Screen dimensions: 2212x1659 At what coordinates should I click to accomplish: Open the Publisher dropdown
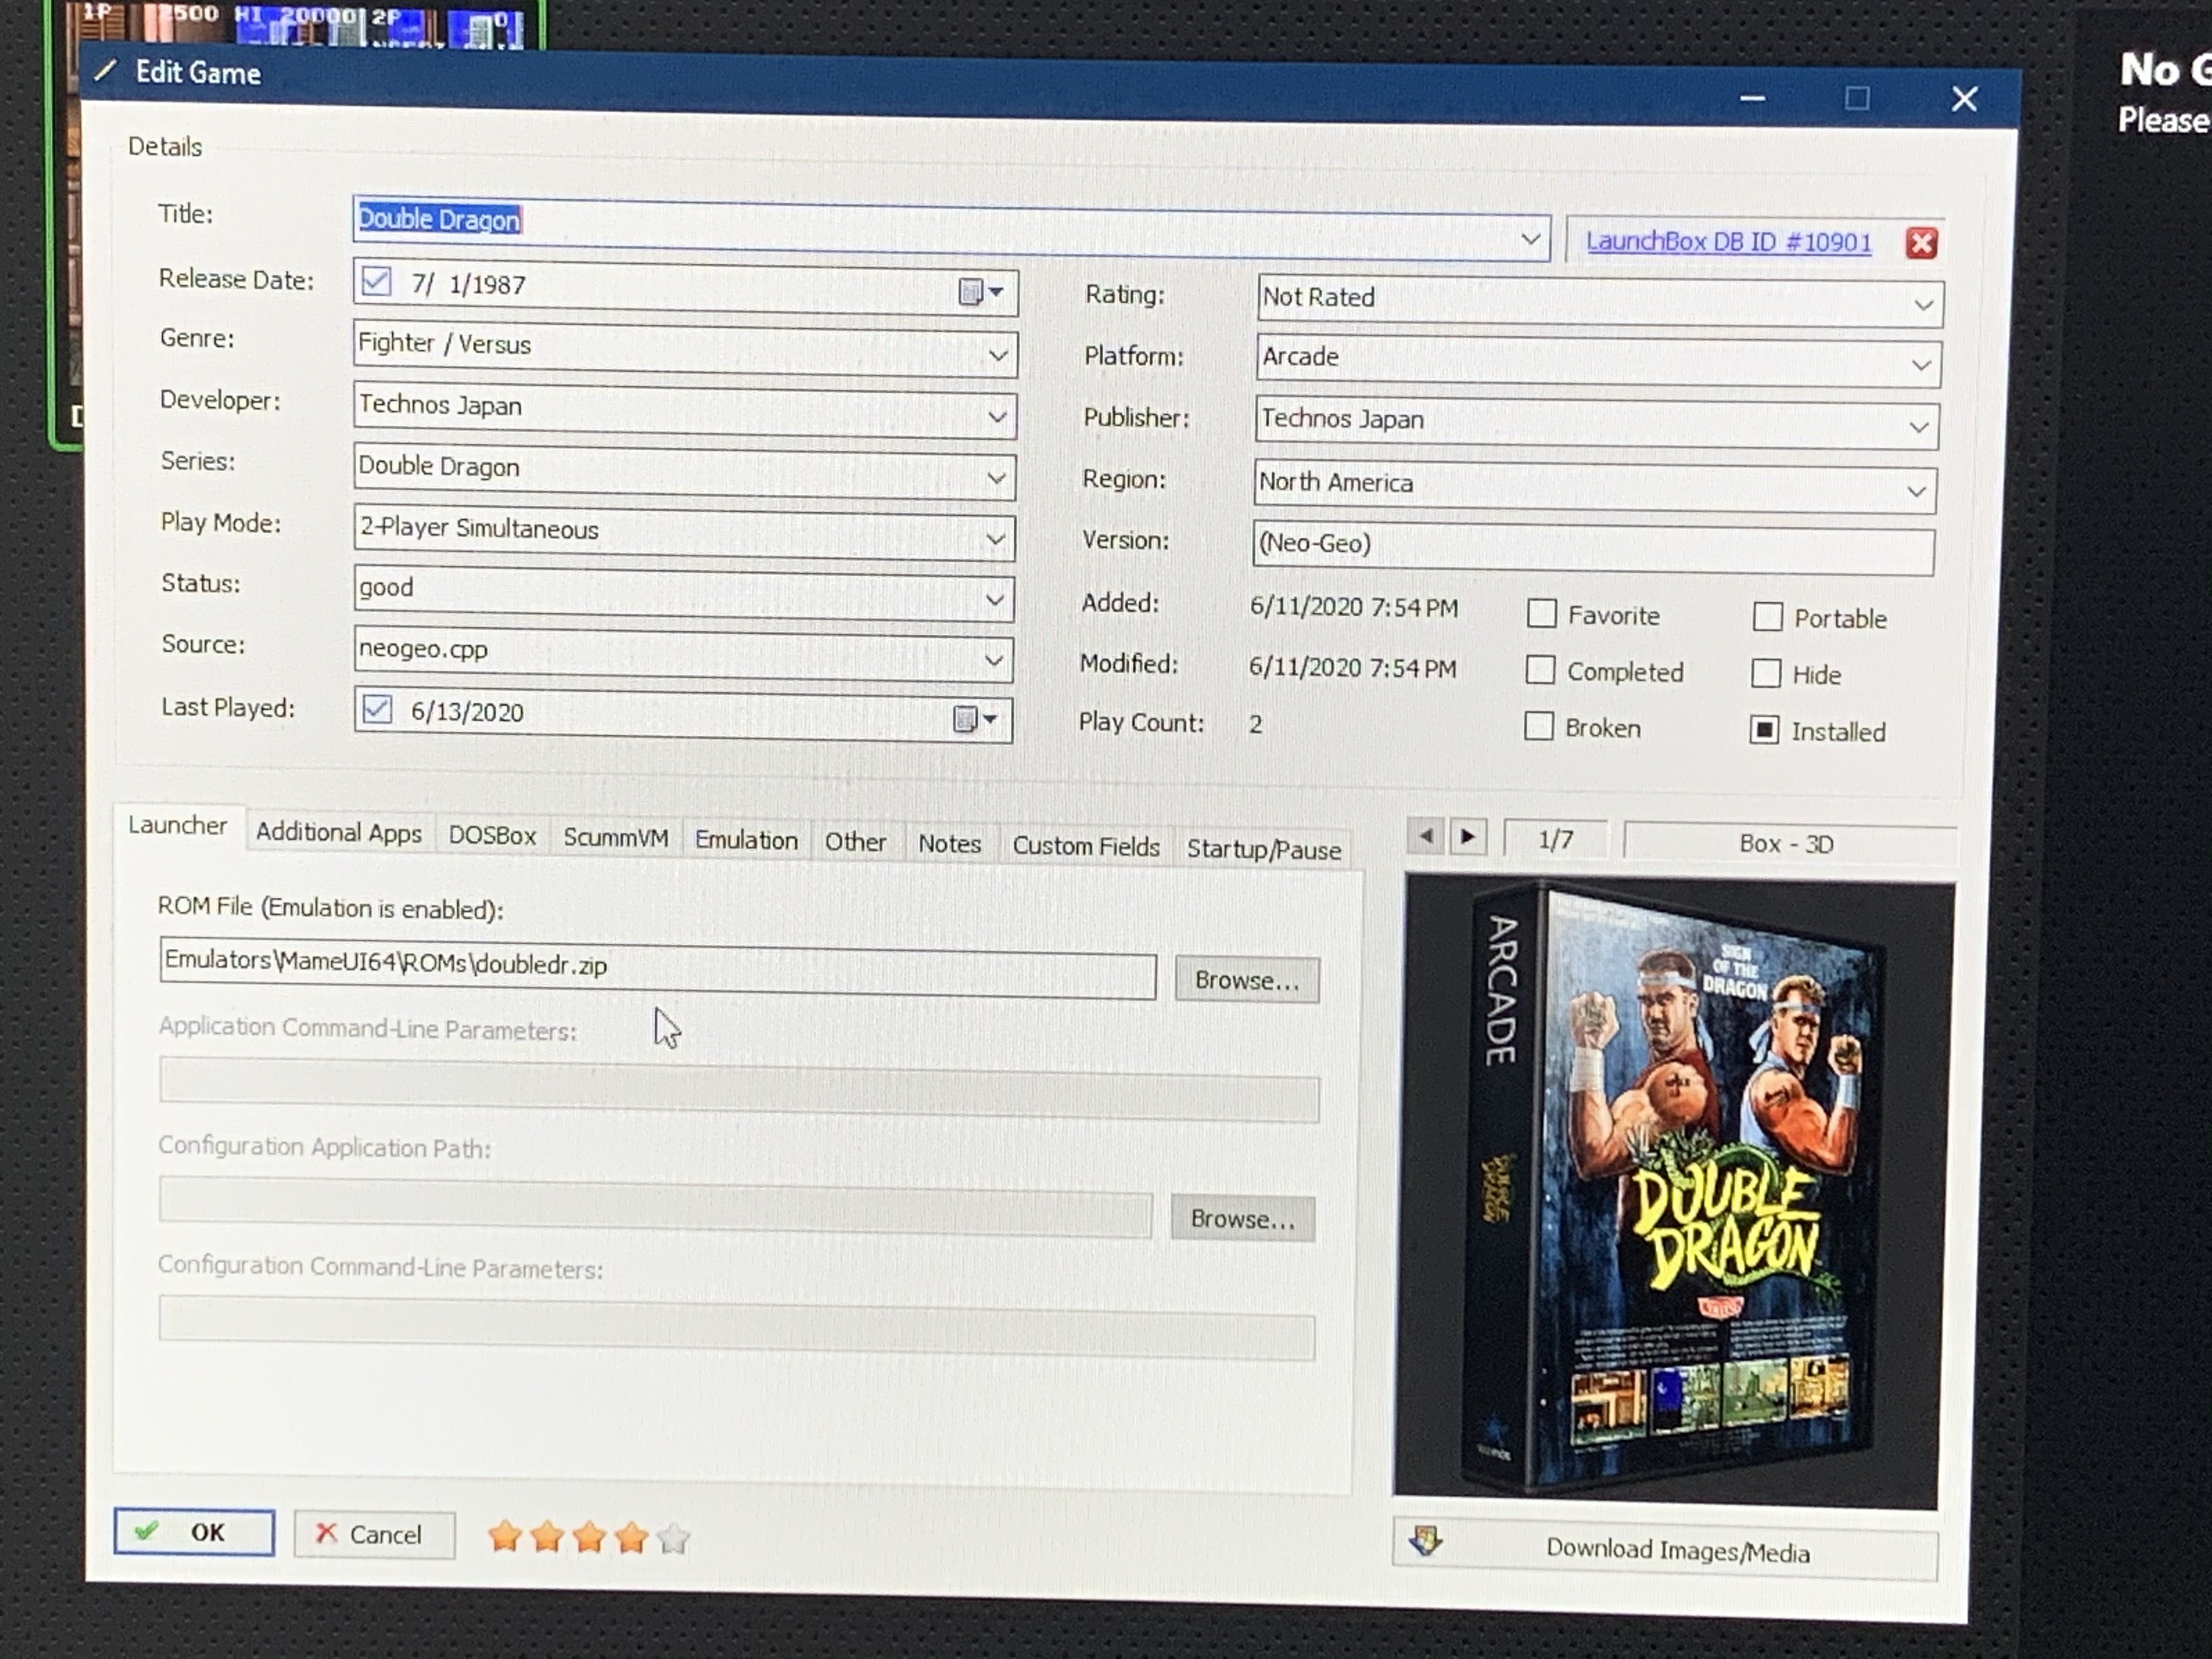1919,427
